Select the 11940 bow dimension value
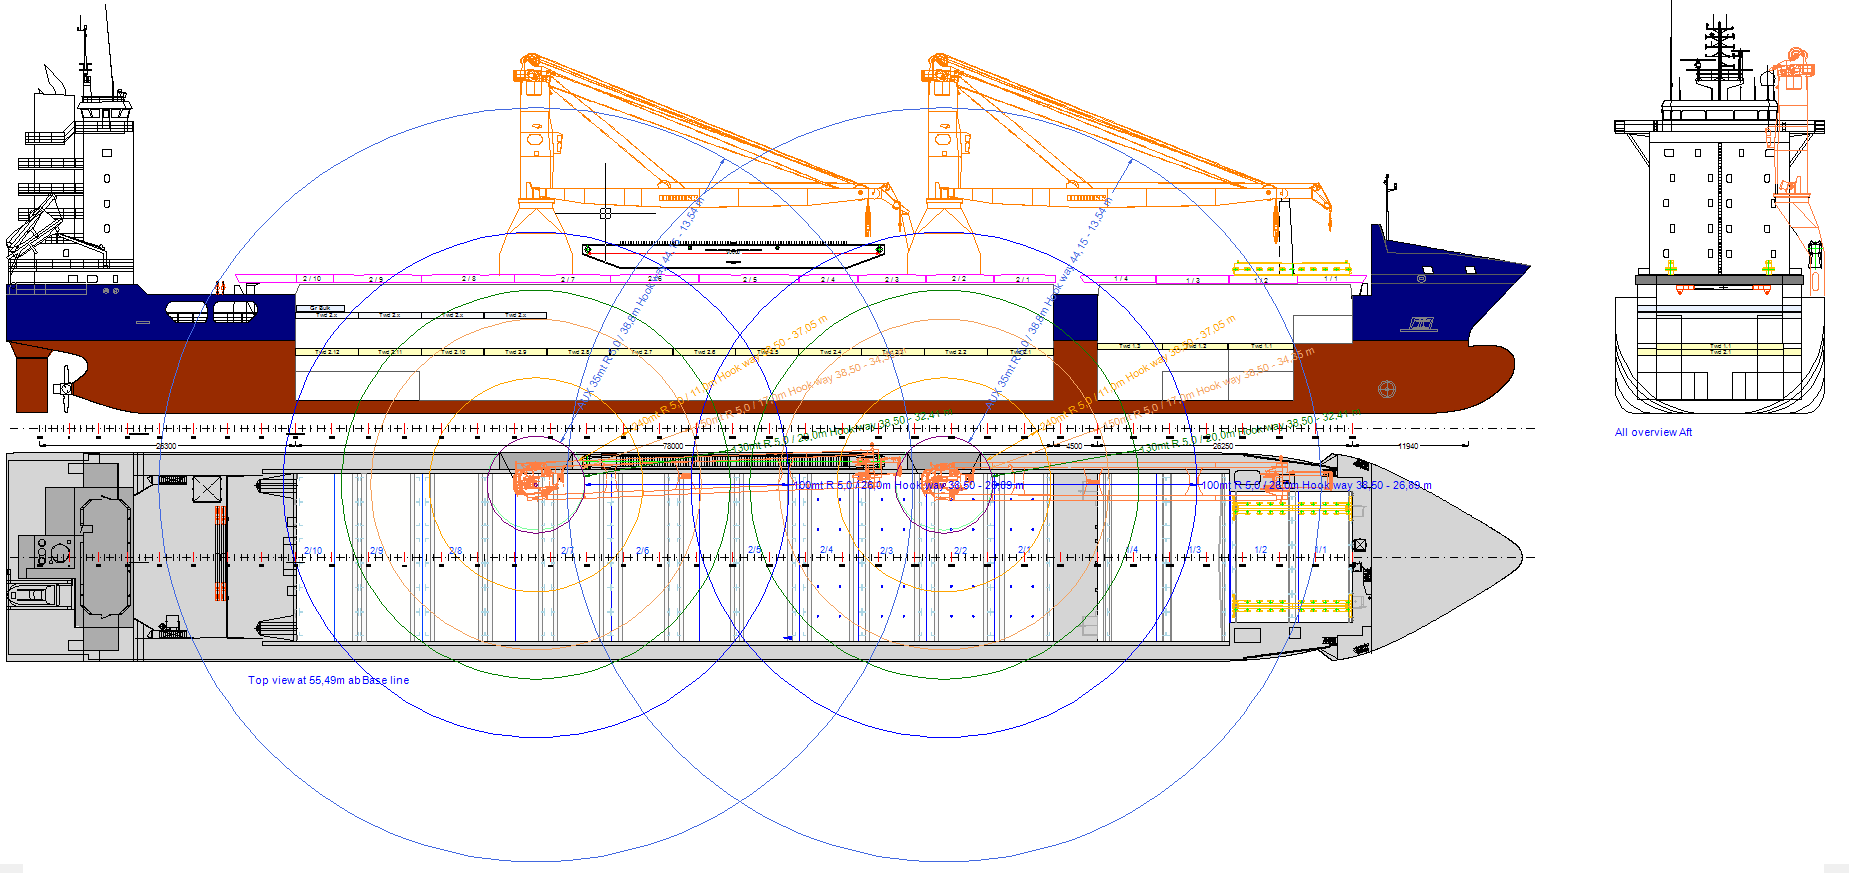Screen dimensions: 1849x873 tap(1408, 446)
